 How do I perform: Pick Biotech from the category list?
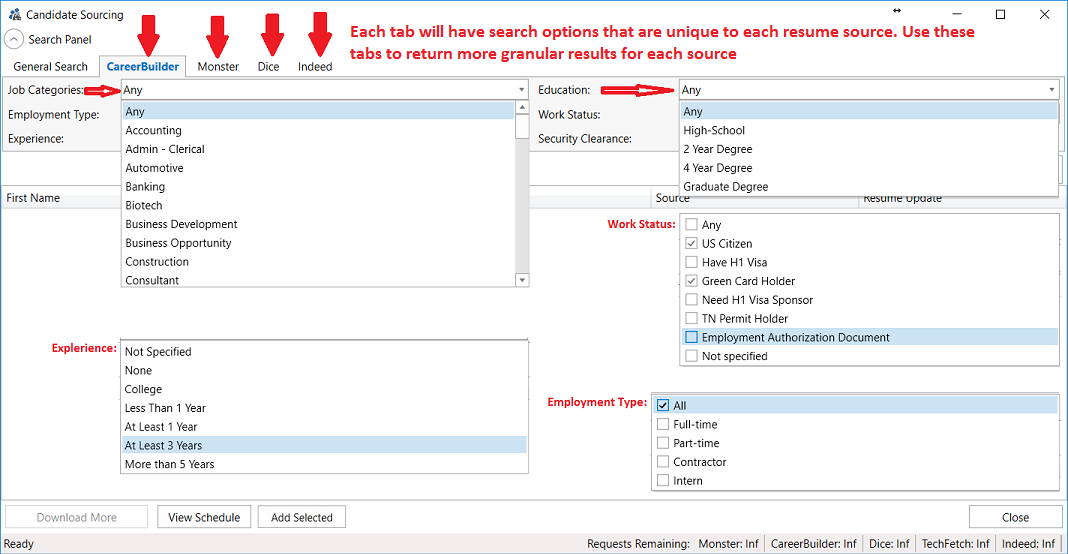pos(318,205)
